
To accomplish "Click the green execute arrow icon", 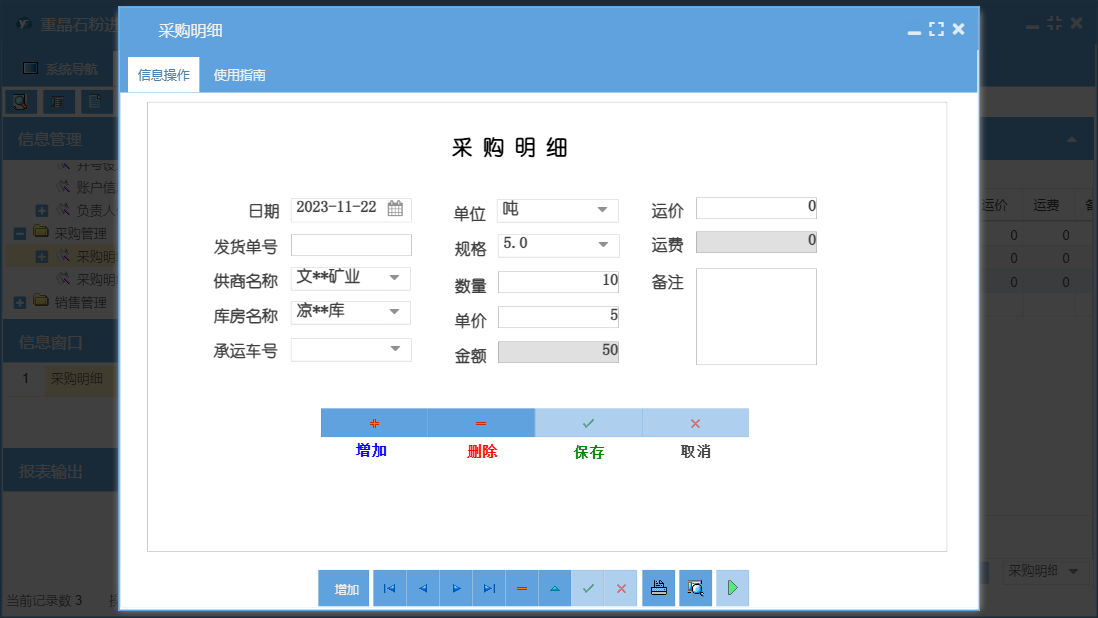I will (731, 588).
